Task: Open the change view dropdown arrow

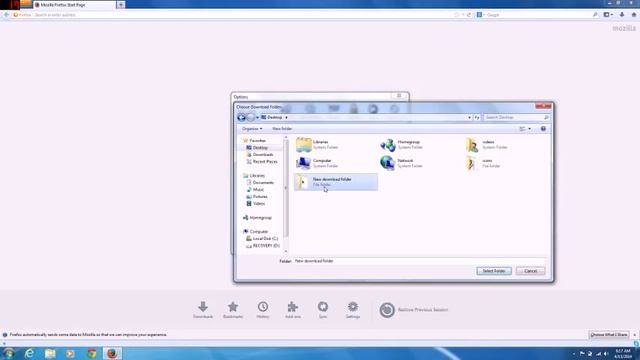Action: coord(529,129)
